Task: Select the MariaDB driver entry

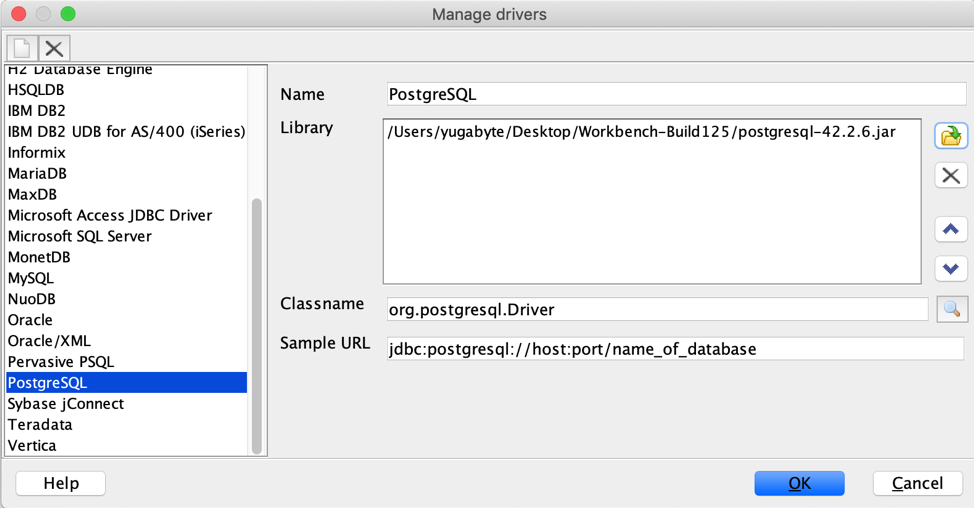Action: point(38,173)
